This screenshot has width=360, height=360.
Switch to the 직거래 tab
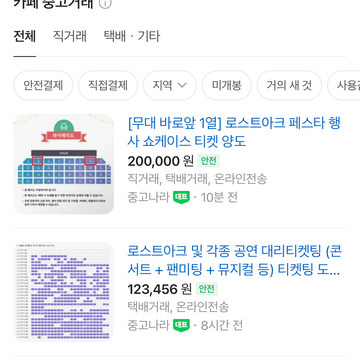(70, 36)
